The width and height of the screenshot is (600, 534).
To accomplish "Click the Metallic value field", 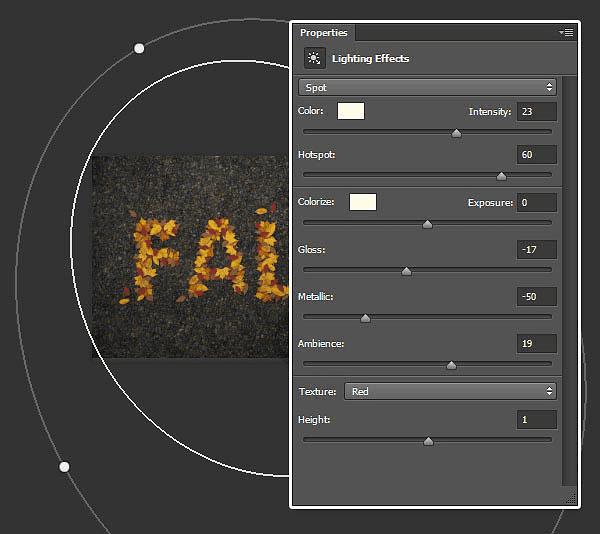I will click(x=536, y=296).
